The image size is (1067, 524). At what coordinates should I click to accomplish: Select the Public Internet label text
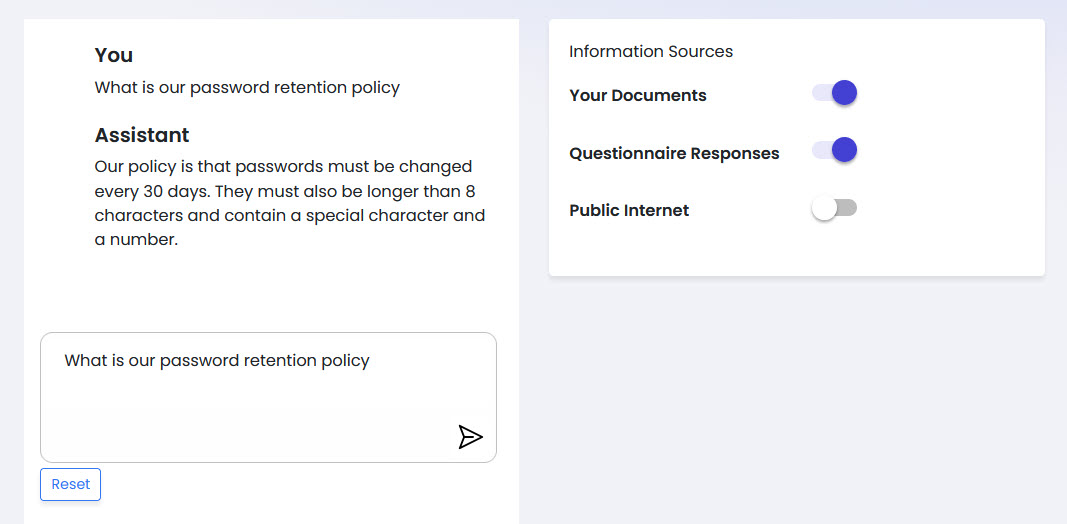(628, 211)
